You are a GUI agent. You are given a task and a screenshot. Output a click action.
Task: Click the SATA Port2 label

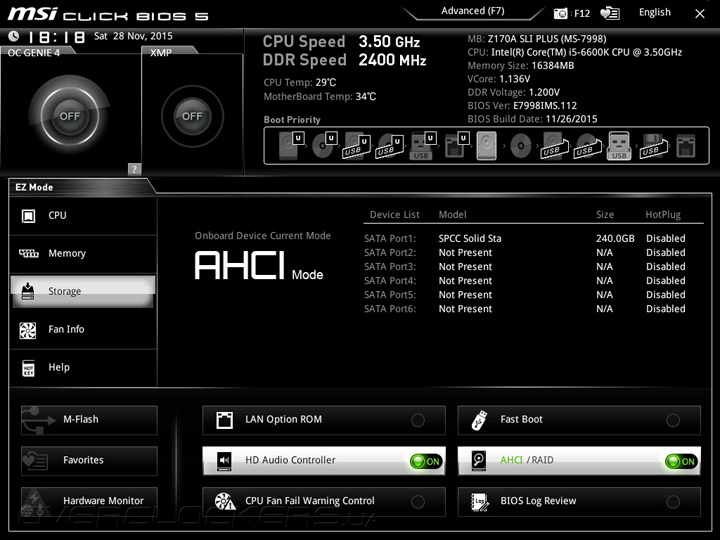(390, 253)
